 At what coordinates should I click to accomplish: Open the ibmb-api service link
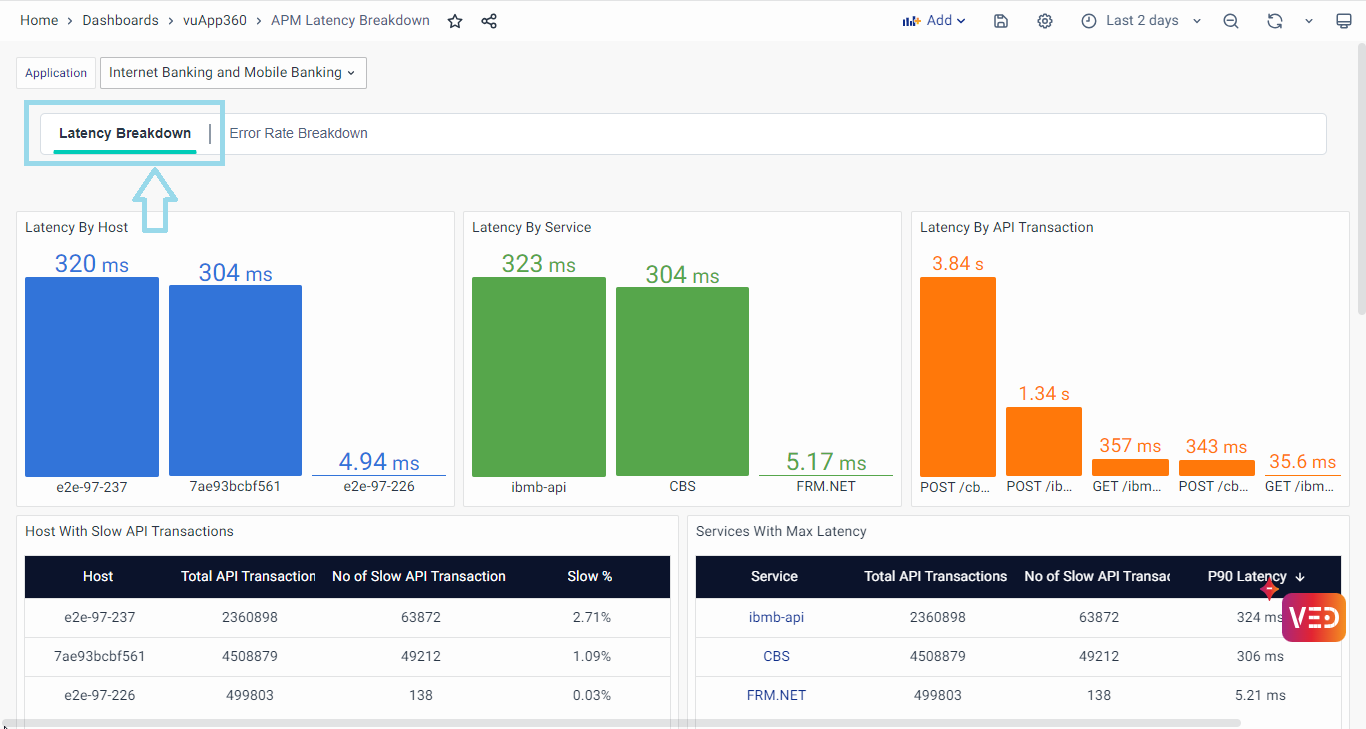tap(776, 617)
